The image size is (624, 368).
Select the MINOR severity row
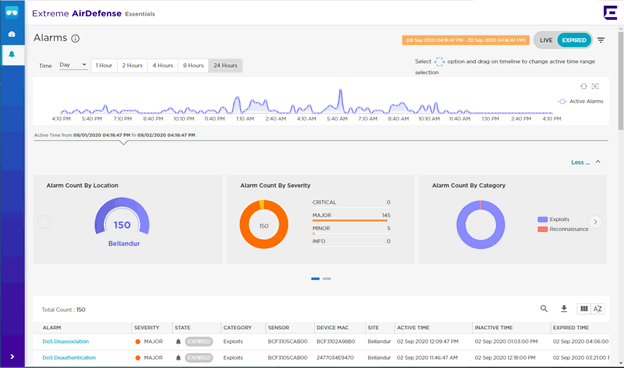351,230
